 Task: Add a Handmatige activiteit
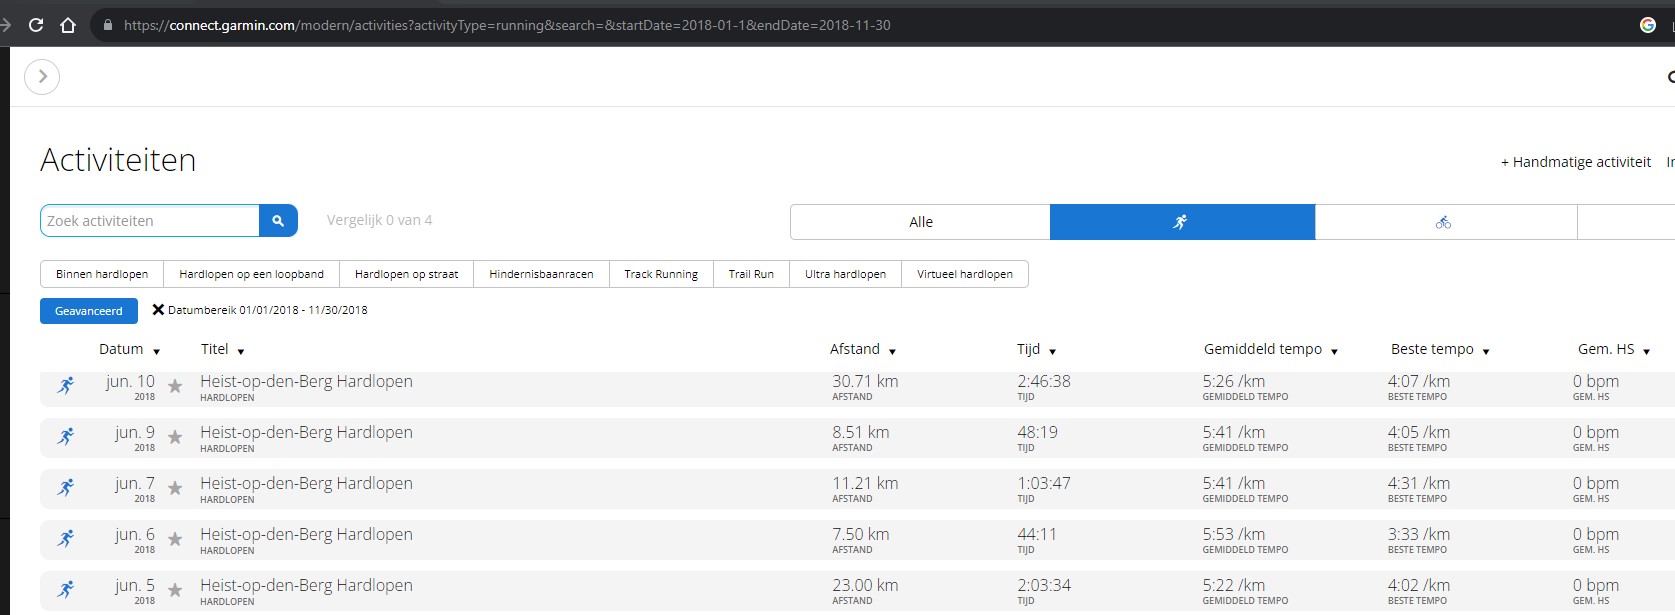[x=1576, y=162]
